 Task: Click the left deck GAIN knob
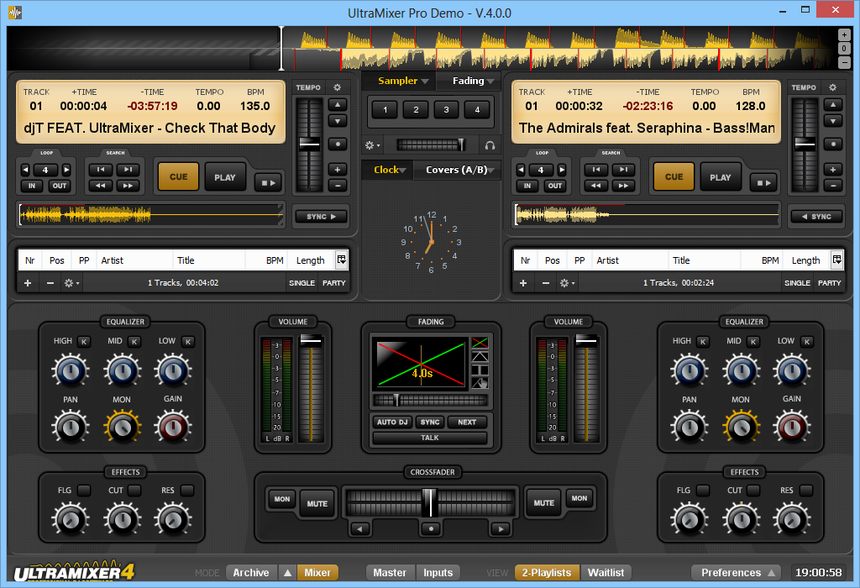[x=173, y=426]
